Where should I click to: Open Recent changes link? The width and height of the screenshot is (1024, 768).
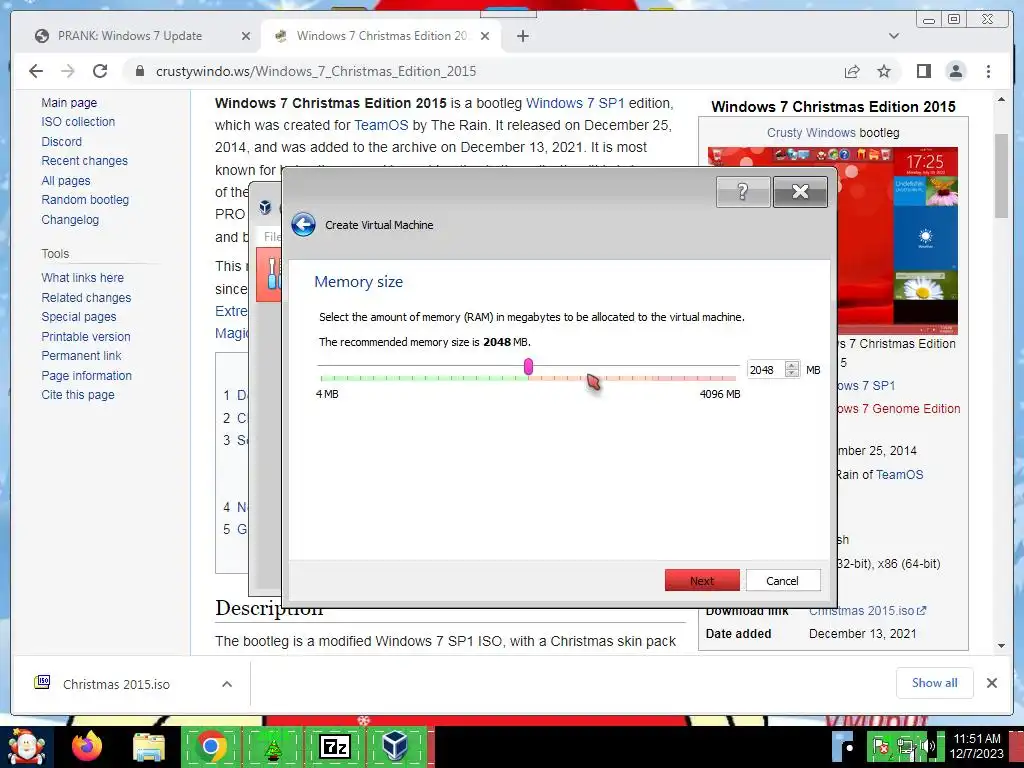coord(84,161)
